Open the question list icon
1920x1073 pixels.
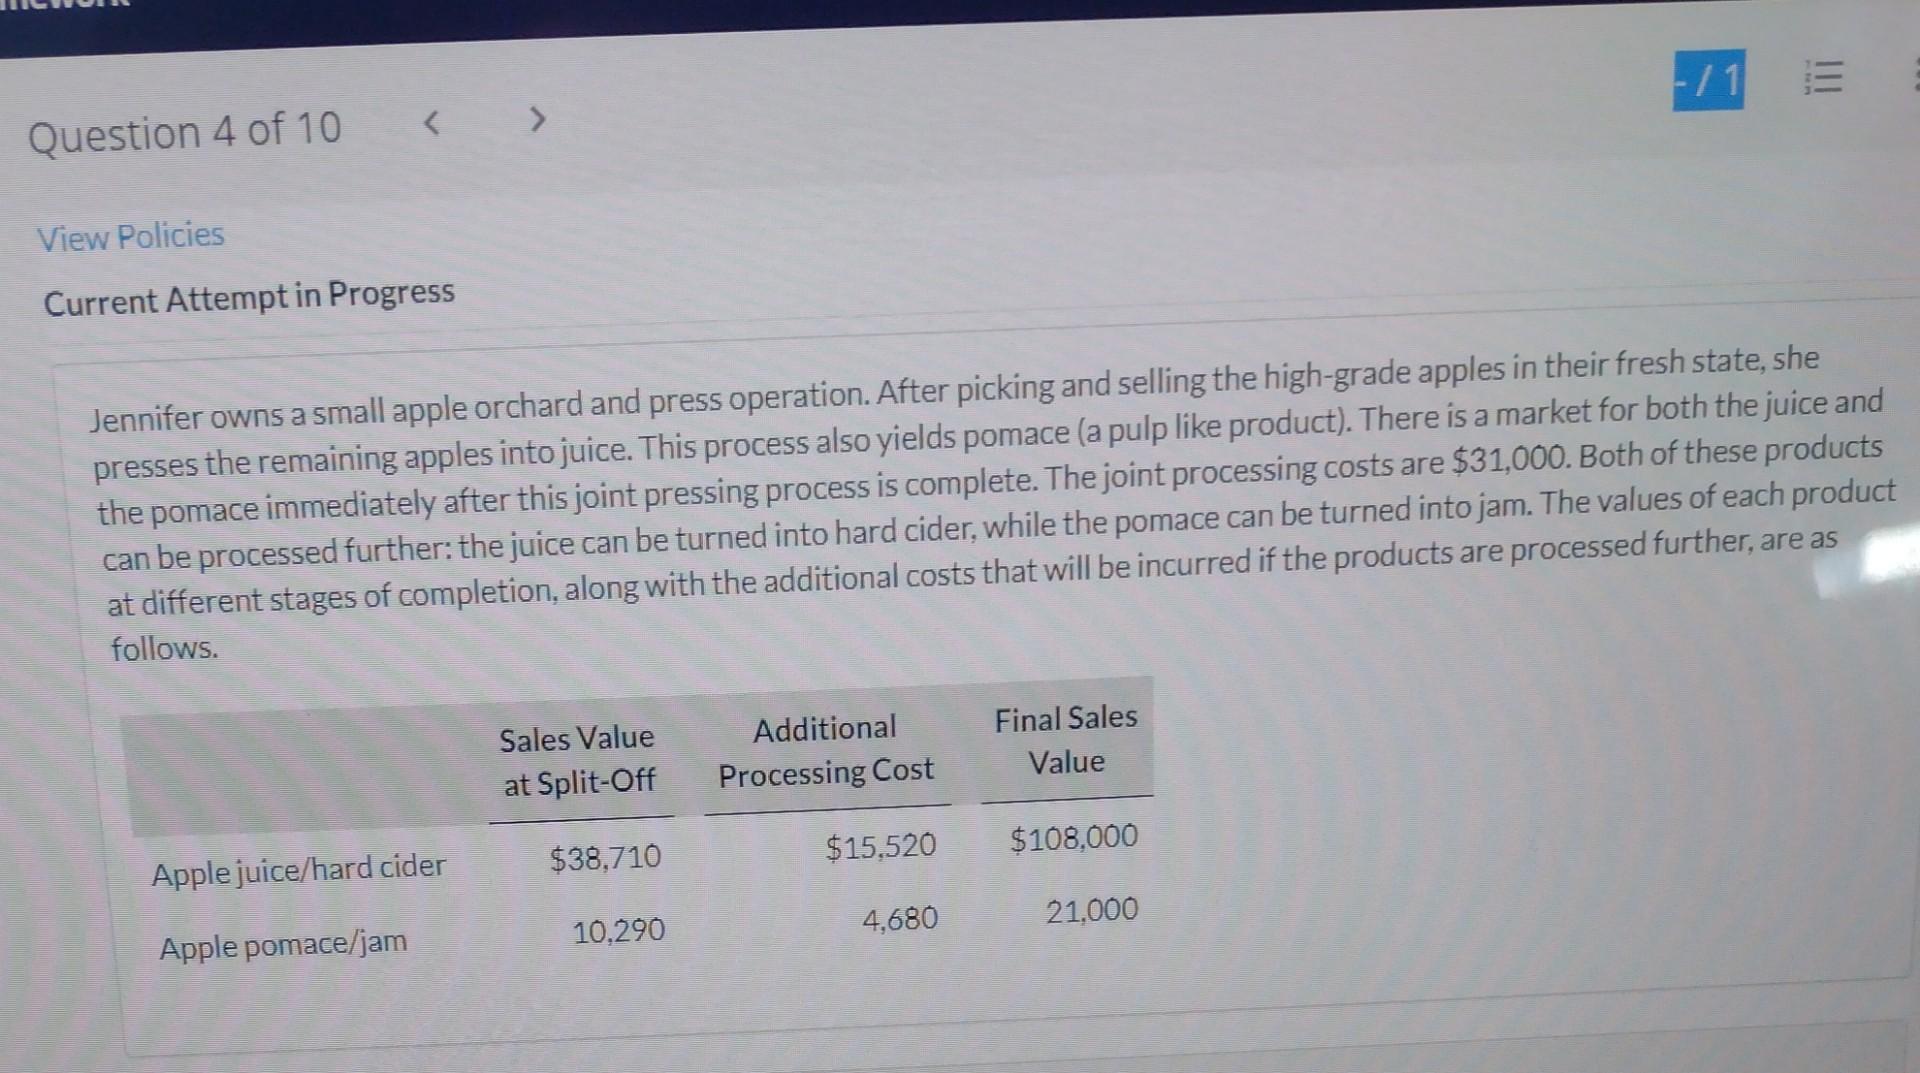click(1823, 77)
